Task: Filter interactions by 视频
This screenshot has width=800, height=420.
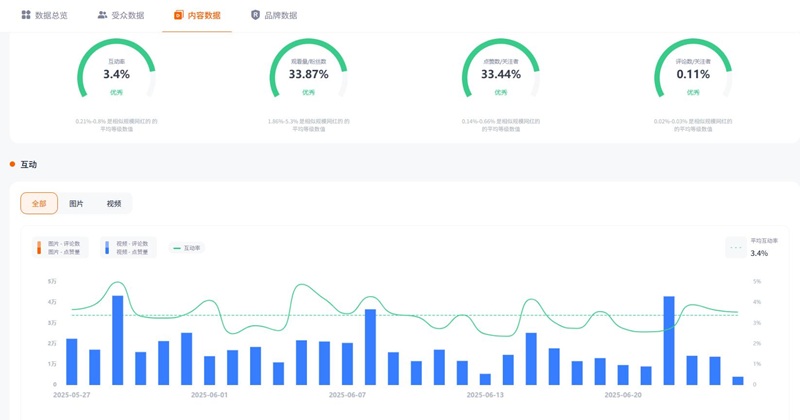Action: (x=114, y=203)
